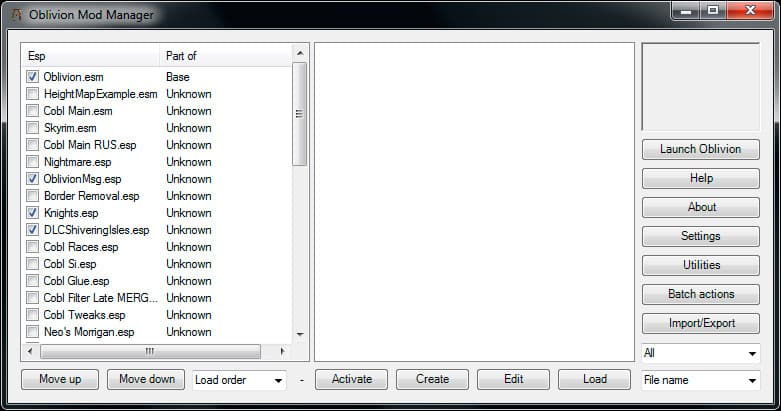This screenshot has width=781, height=411.
Task: Click the horizontal scrollbar thumb of esp list
Action: click(x=150, y=351)
